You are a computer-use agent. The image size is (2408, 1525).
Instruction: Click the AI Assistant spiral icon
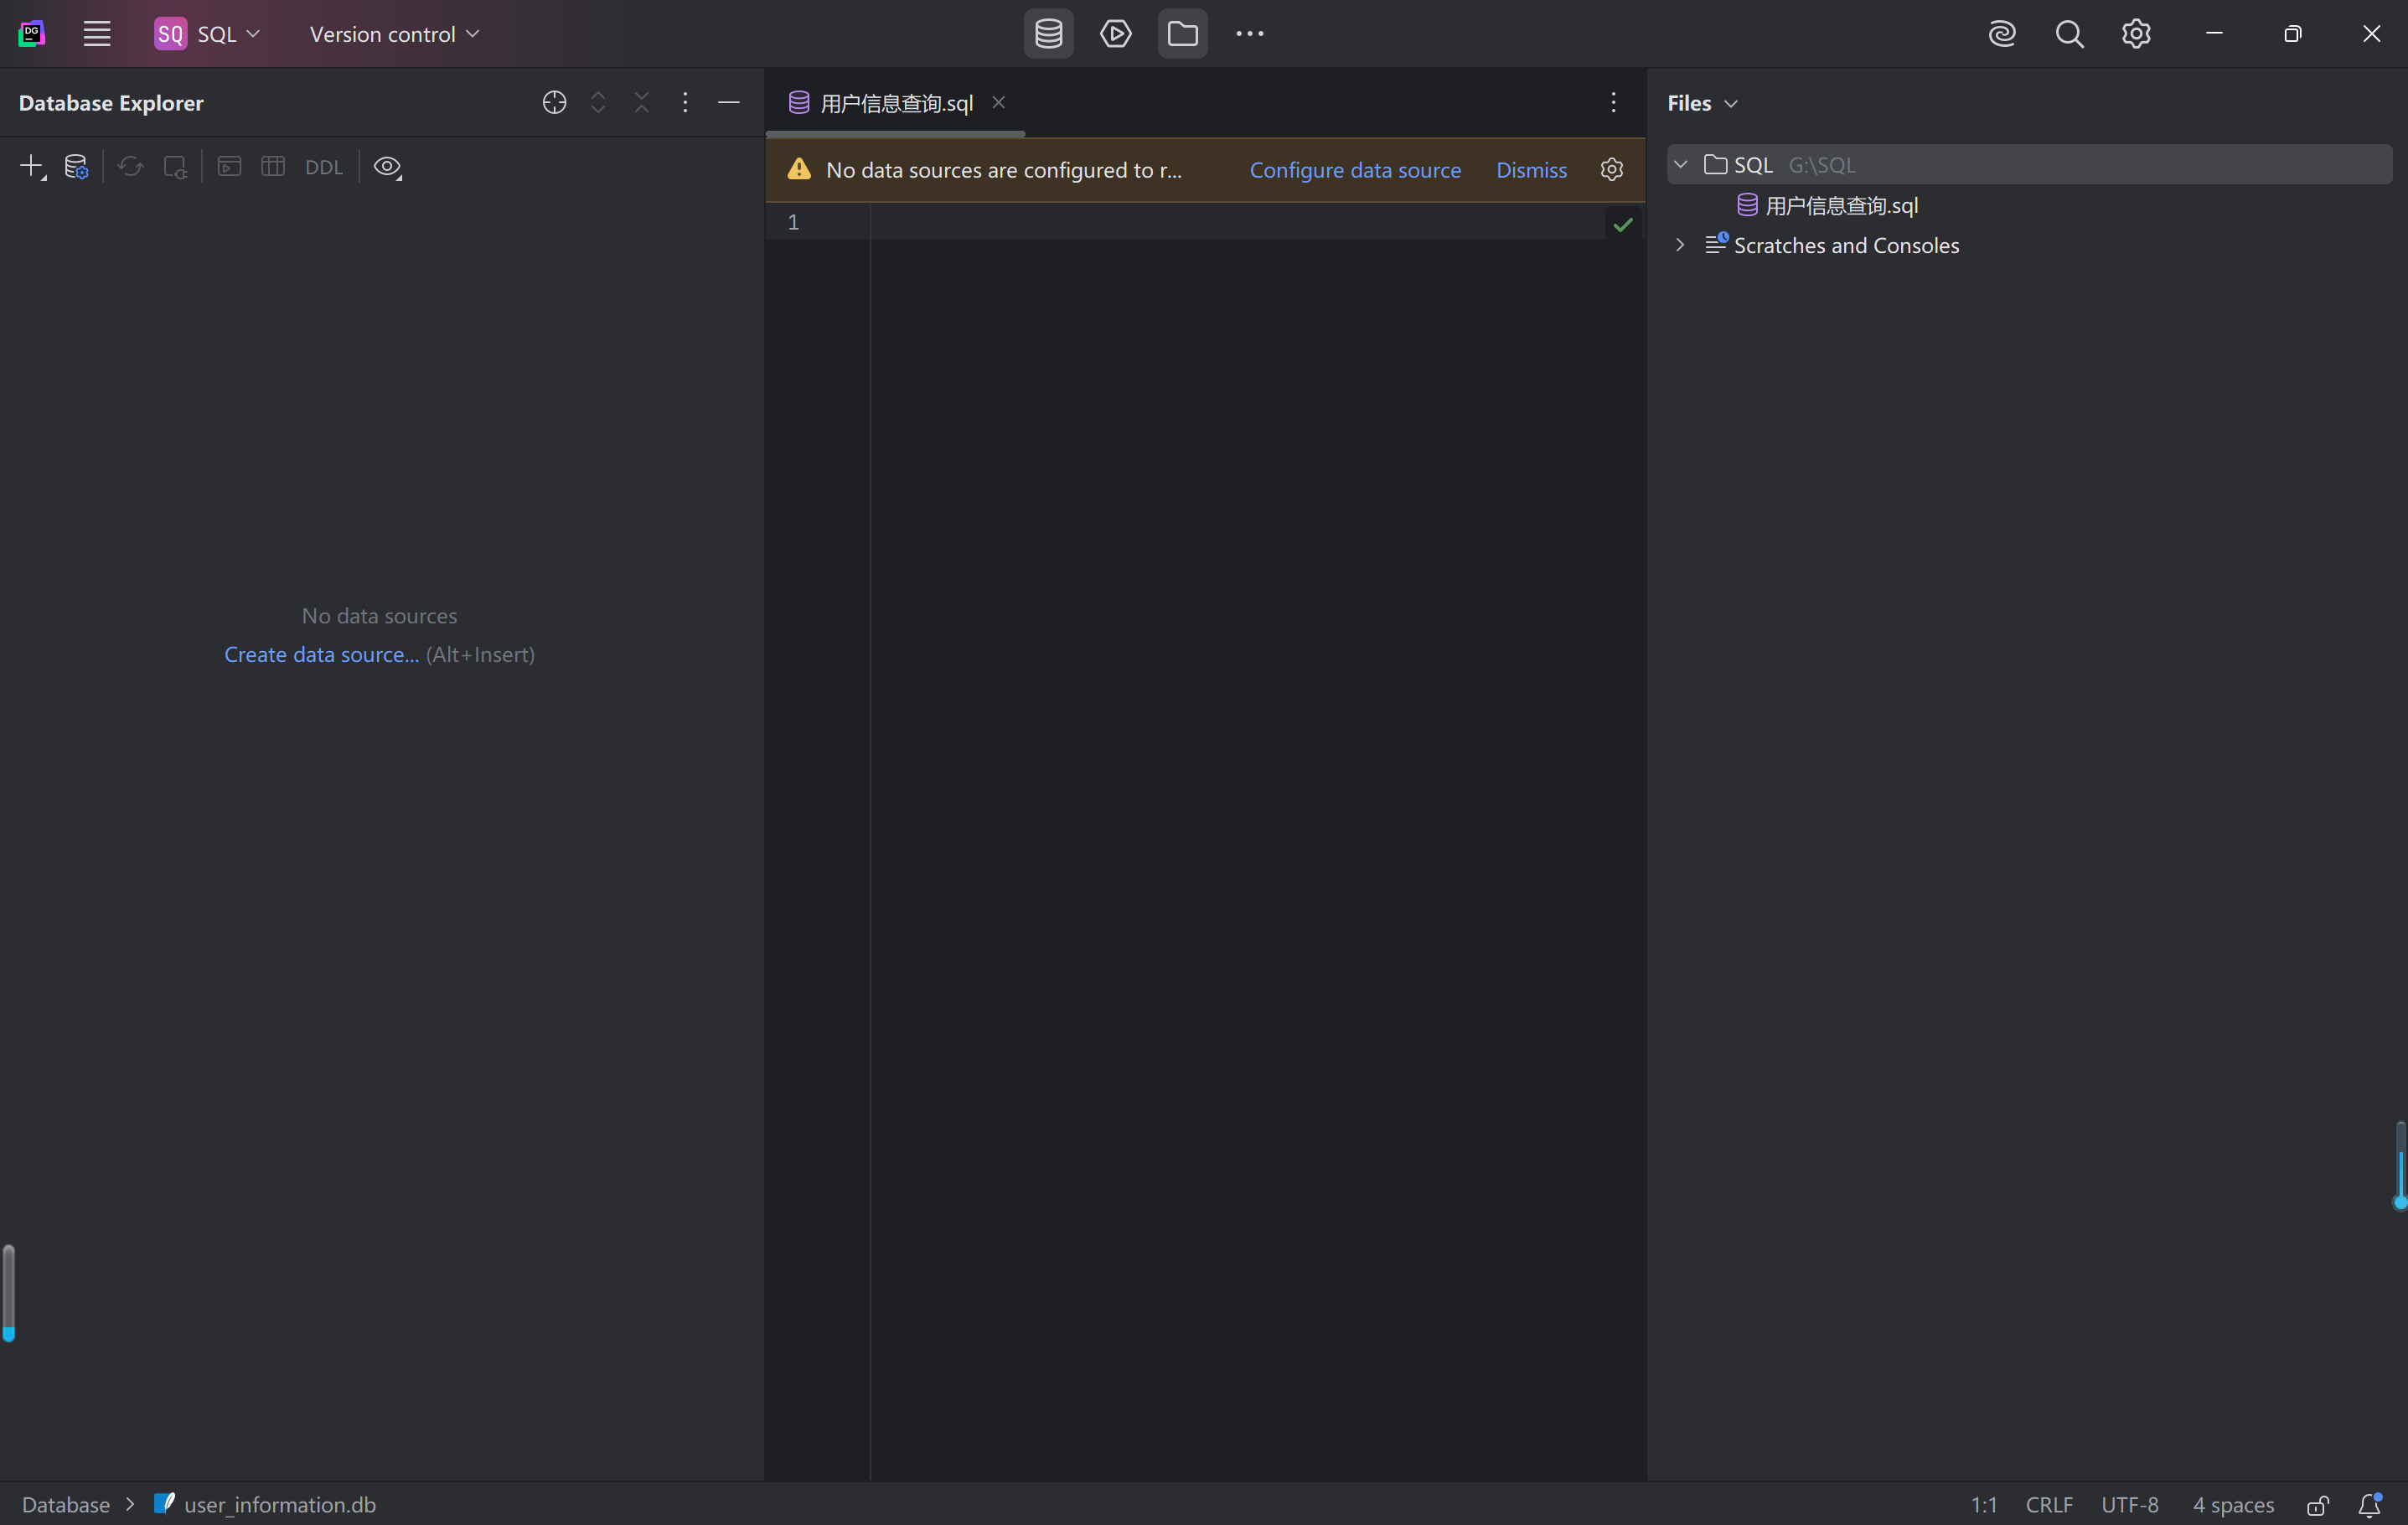(2001, 34)
